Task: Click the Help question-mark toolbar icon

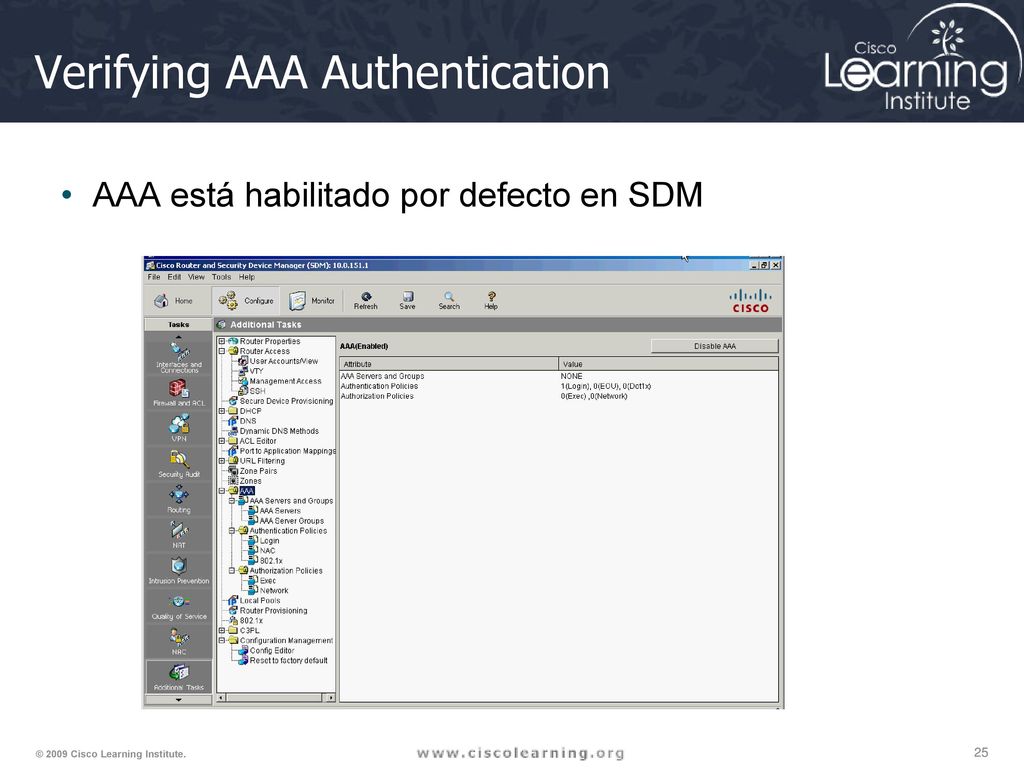Action: pyautogui.click(x=491, y=301)
